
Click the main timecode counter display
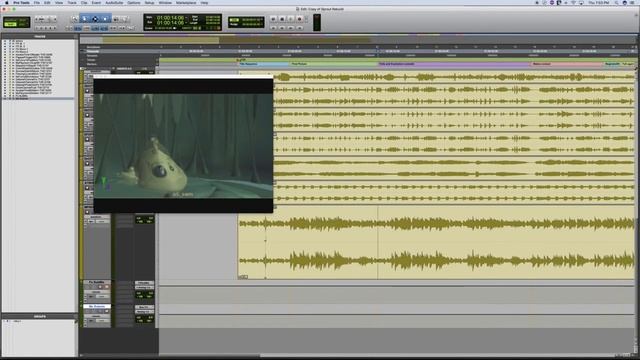(170, 18)
